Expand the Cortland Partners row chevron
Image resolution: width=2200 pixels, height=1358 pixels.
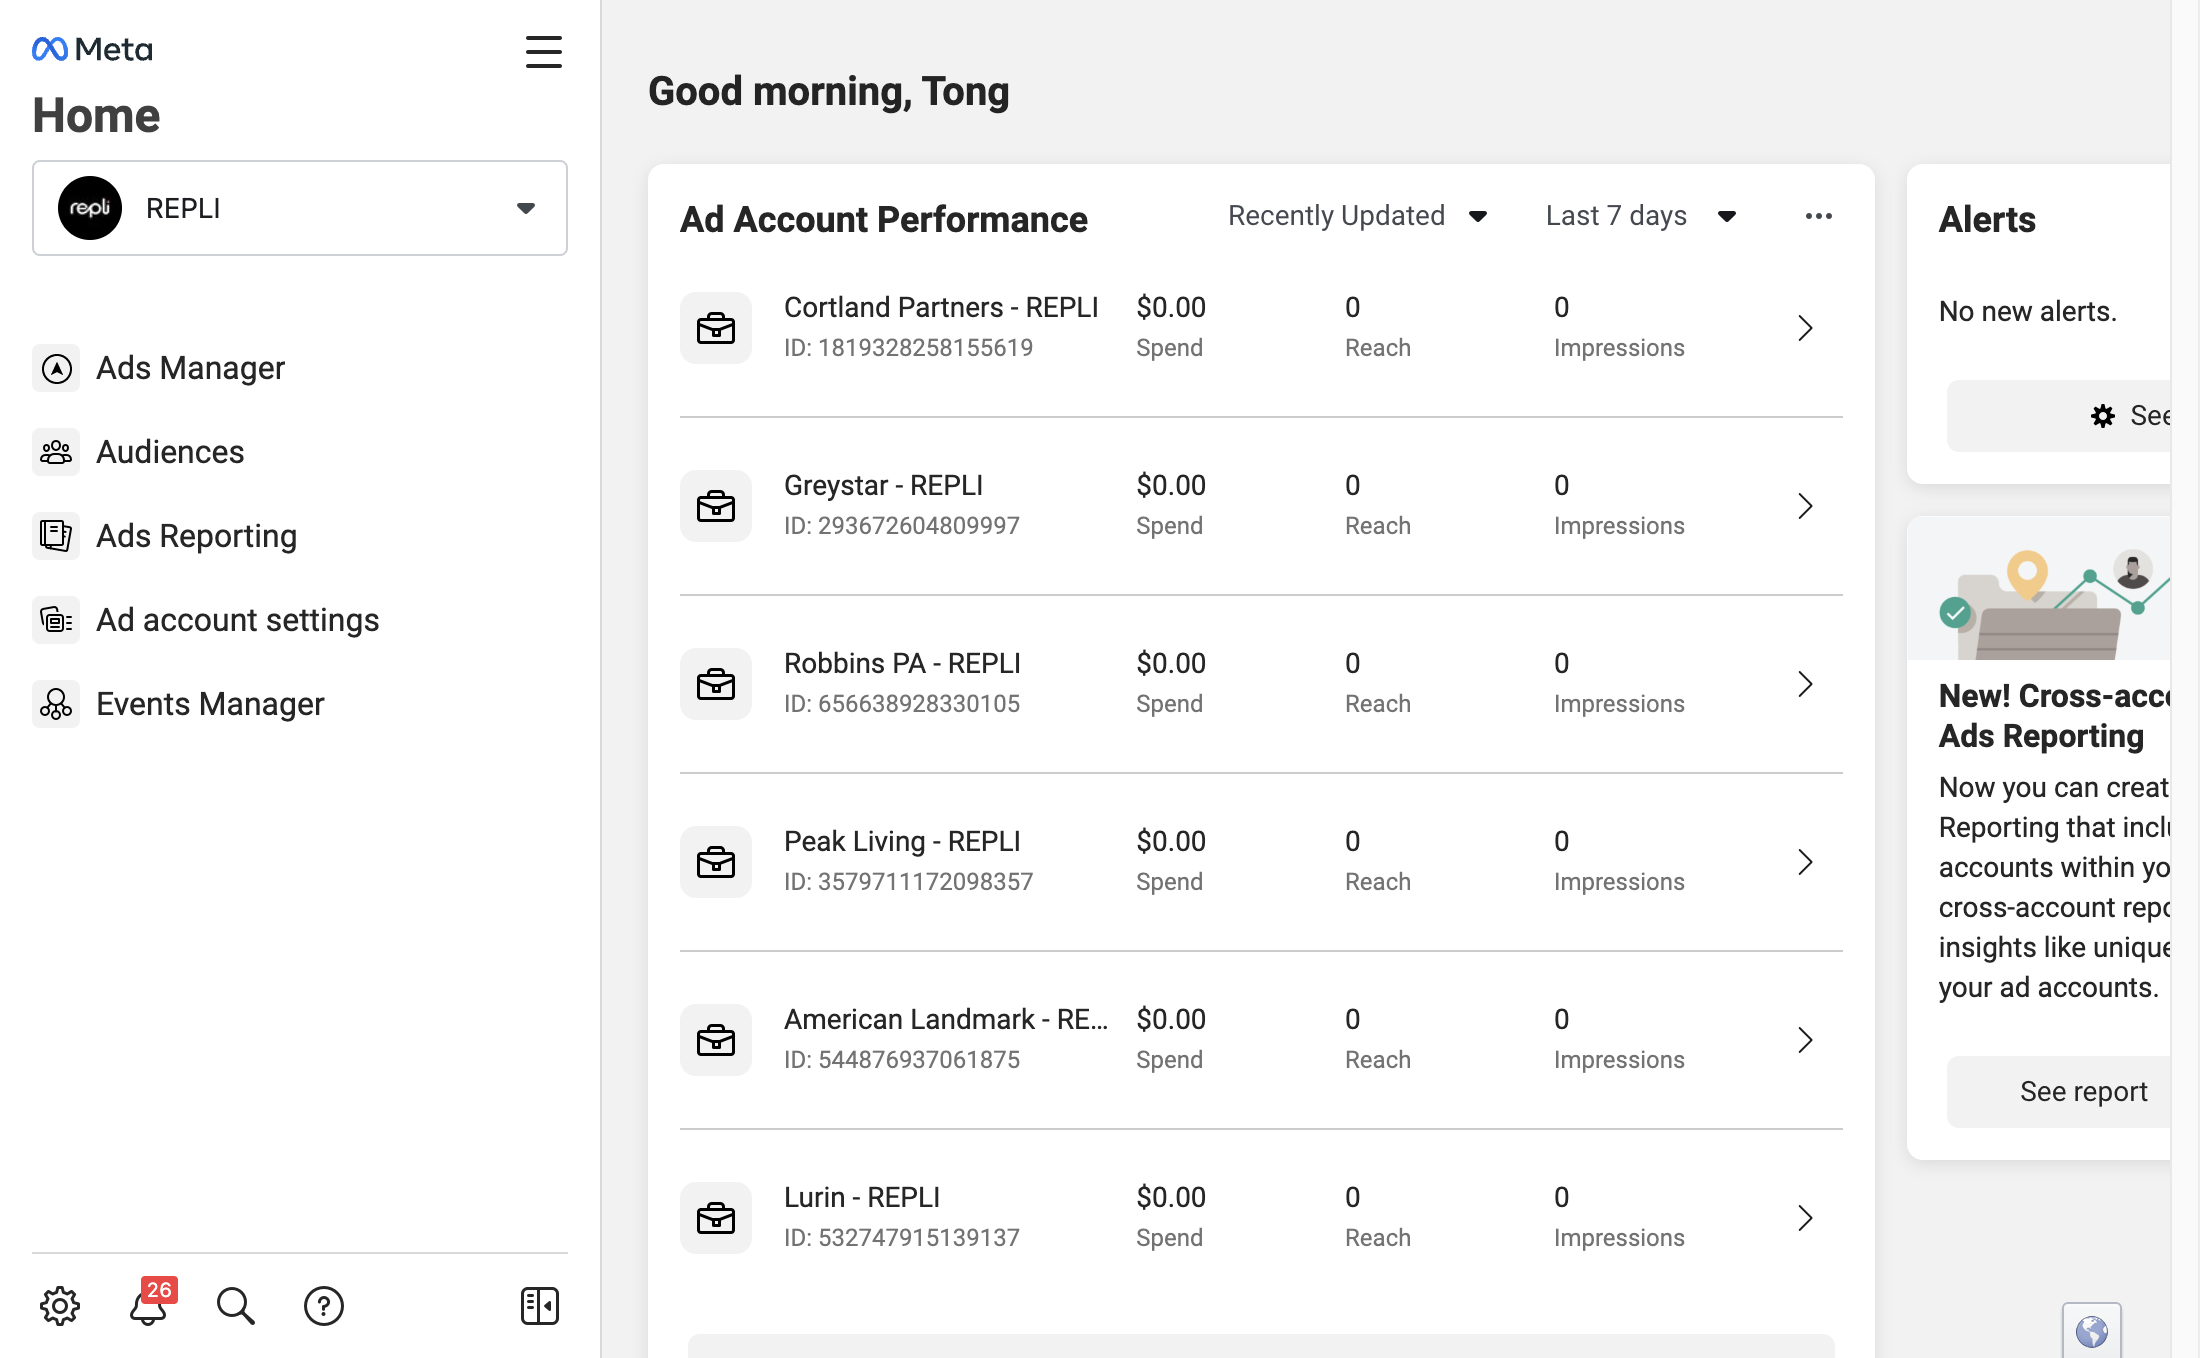[1805, 328]
